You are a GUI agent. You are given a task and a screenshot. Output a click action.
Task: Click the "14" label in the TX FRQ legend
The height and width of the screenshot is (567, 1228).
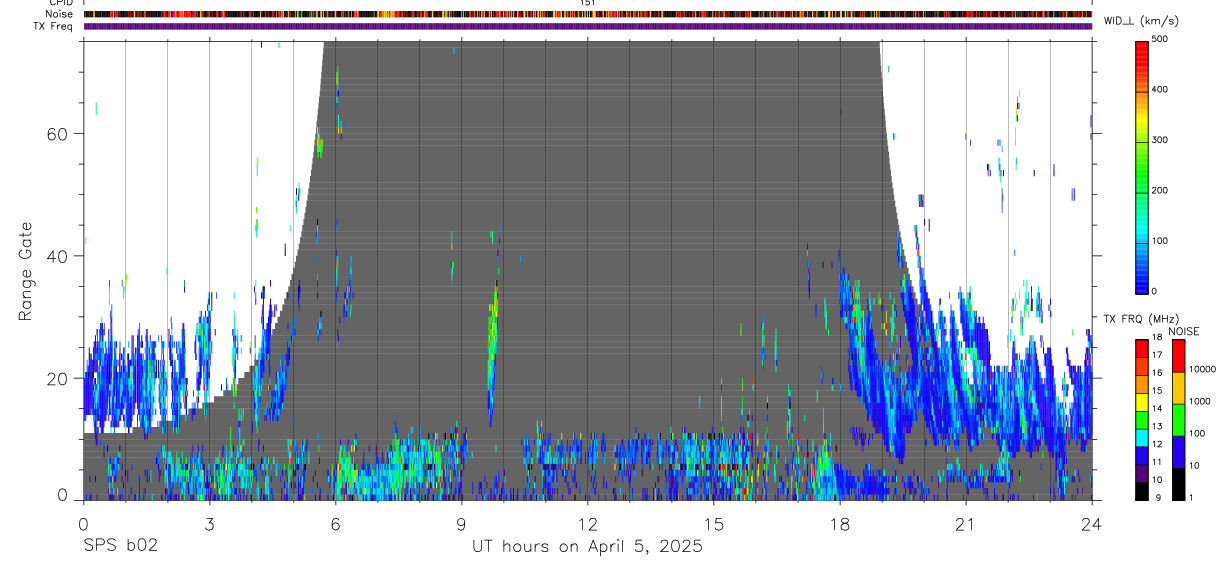tap(1156, 408)
